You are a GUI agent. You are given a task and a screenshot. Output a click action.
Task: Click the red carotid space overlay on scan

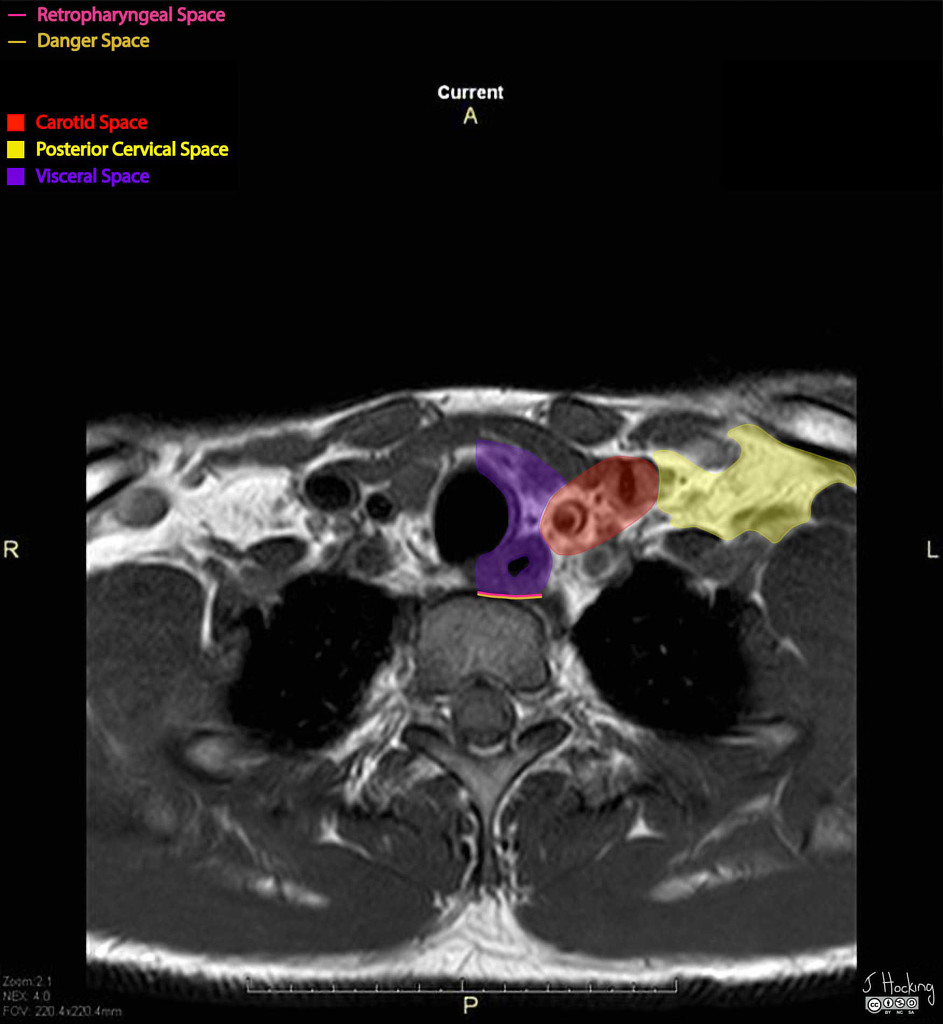[x=600, y=503]
